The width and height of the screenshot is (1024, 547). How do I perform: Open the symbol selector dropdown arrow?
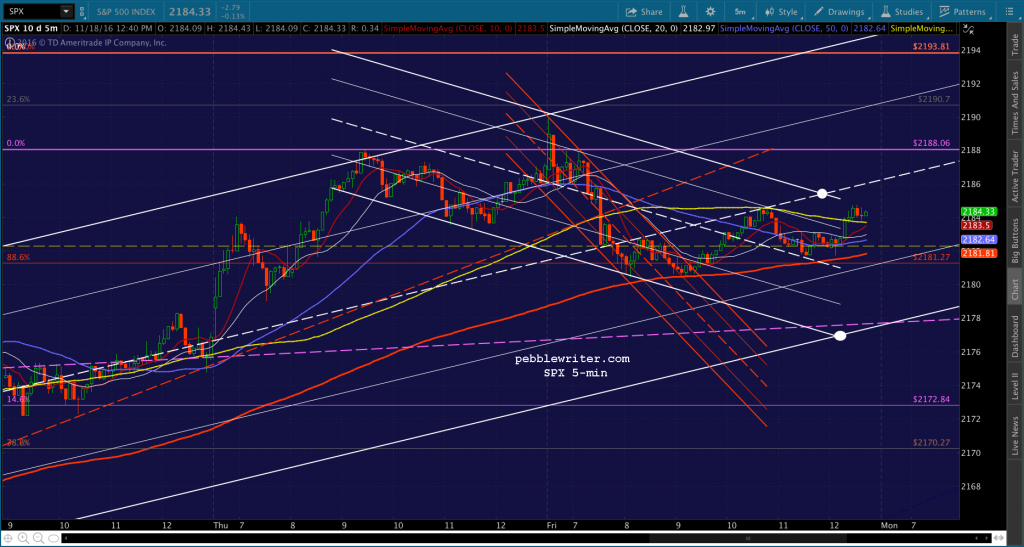point(66,11)
